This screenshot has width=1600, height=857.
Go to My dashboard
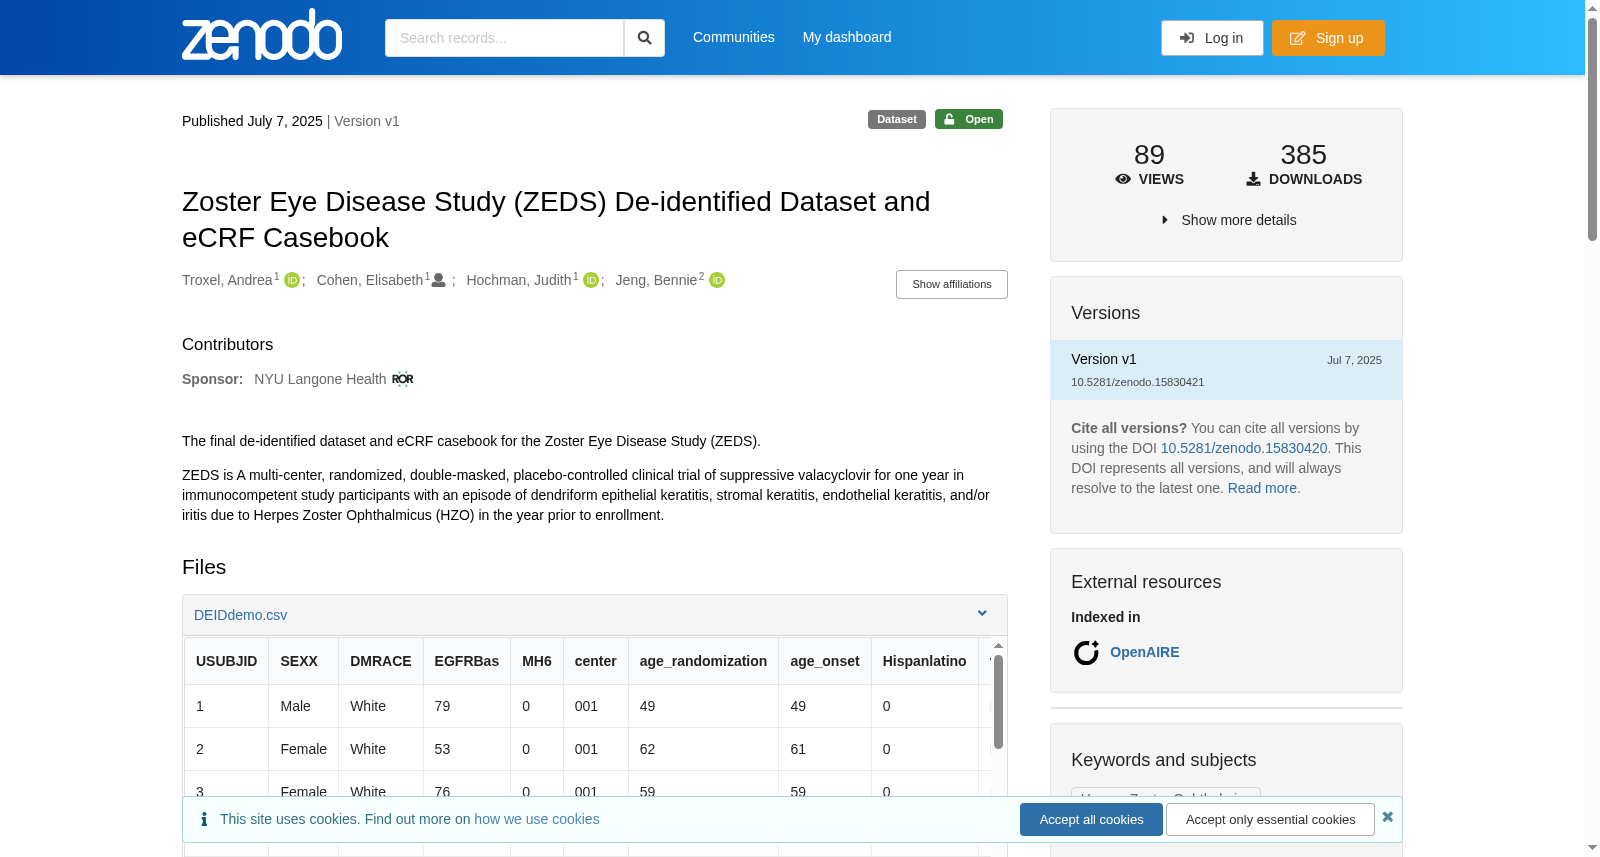(847, 37)
